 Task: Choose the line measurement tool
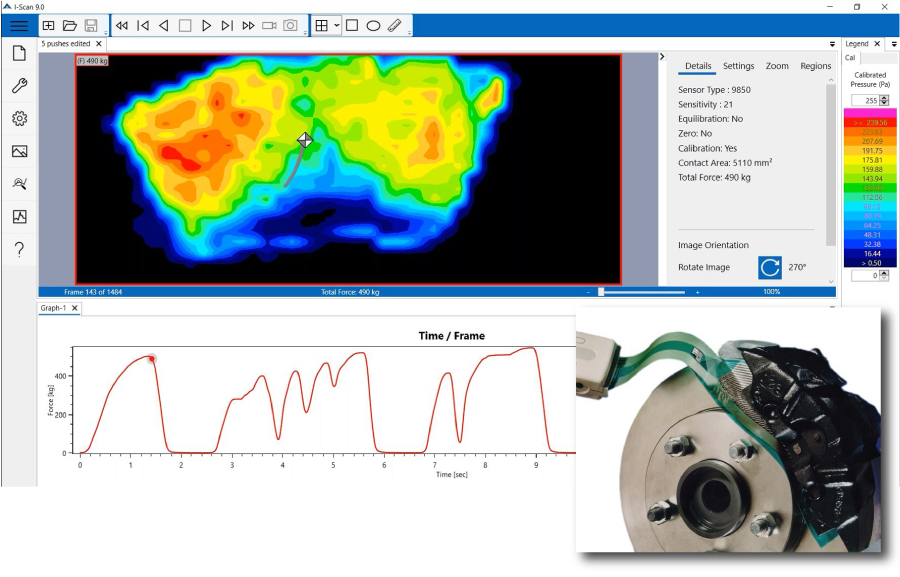pyautogui.click(x=395, y=26)
